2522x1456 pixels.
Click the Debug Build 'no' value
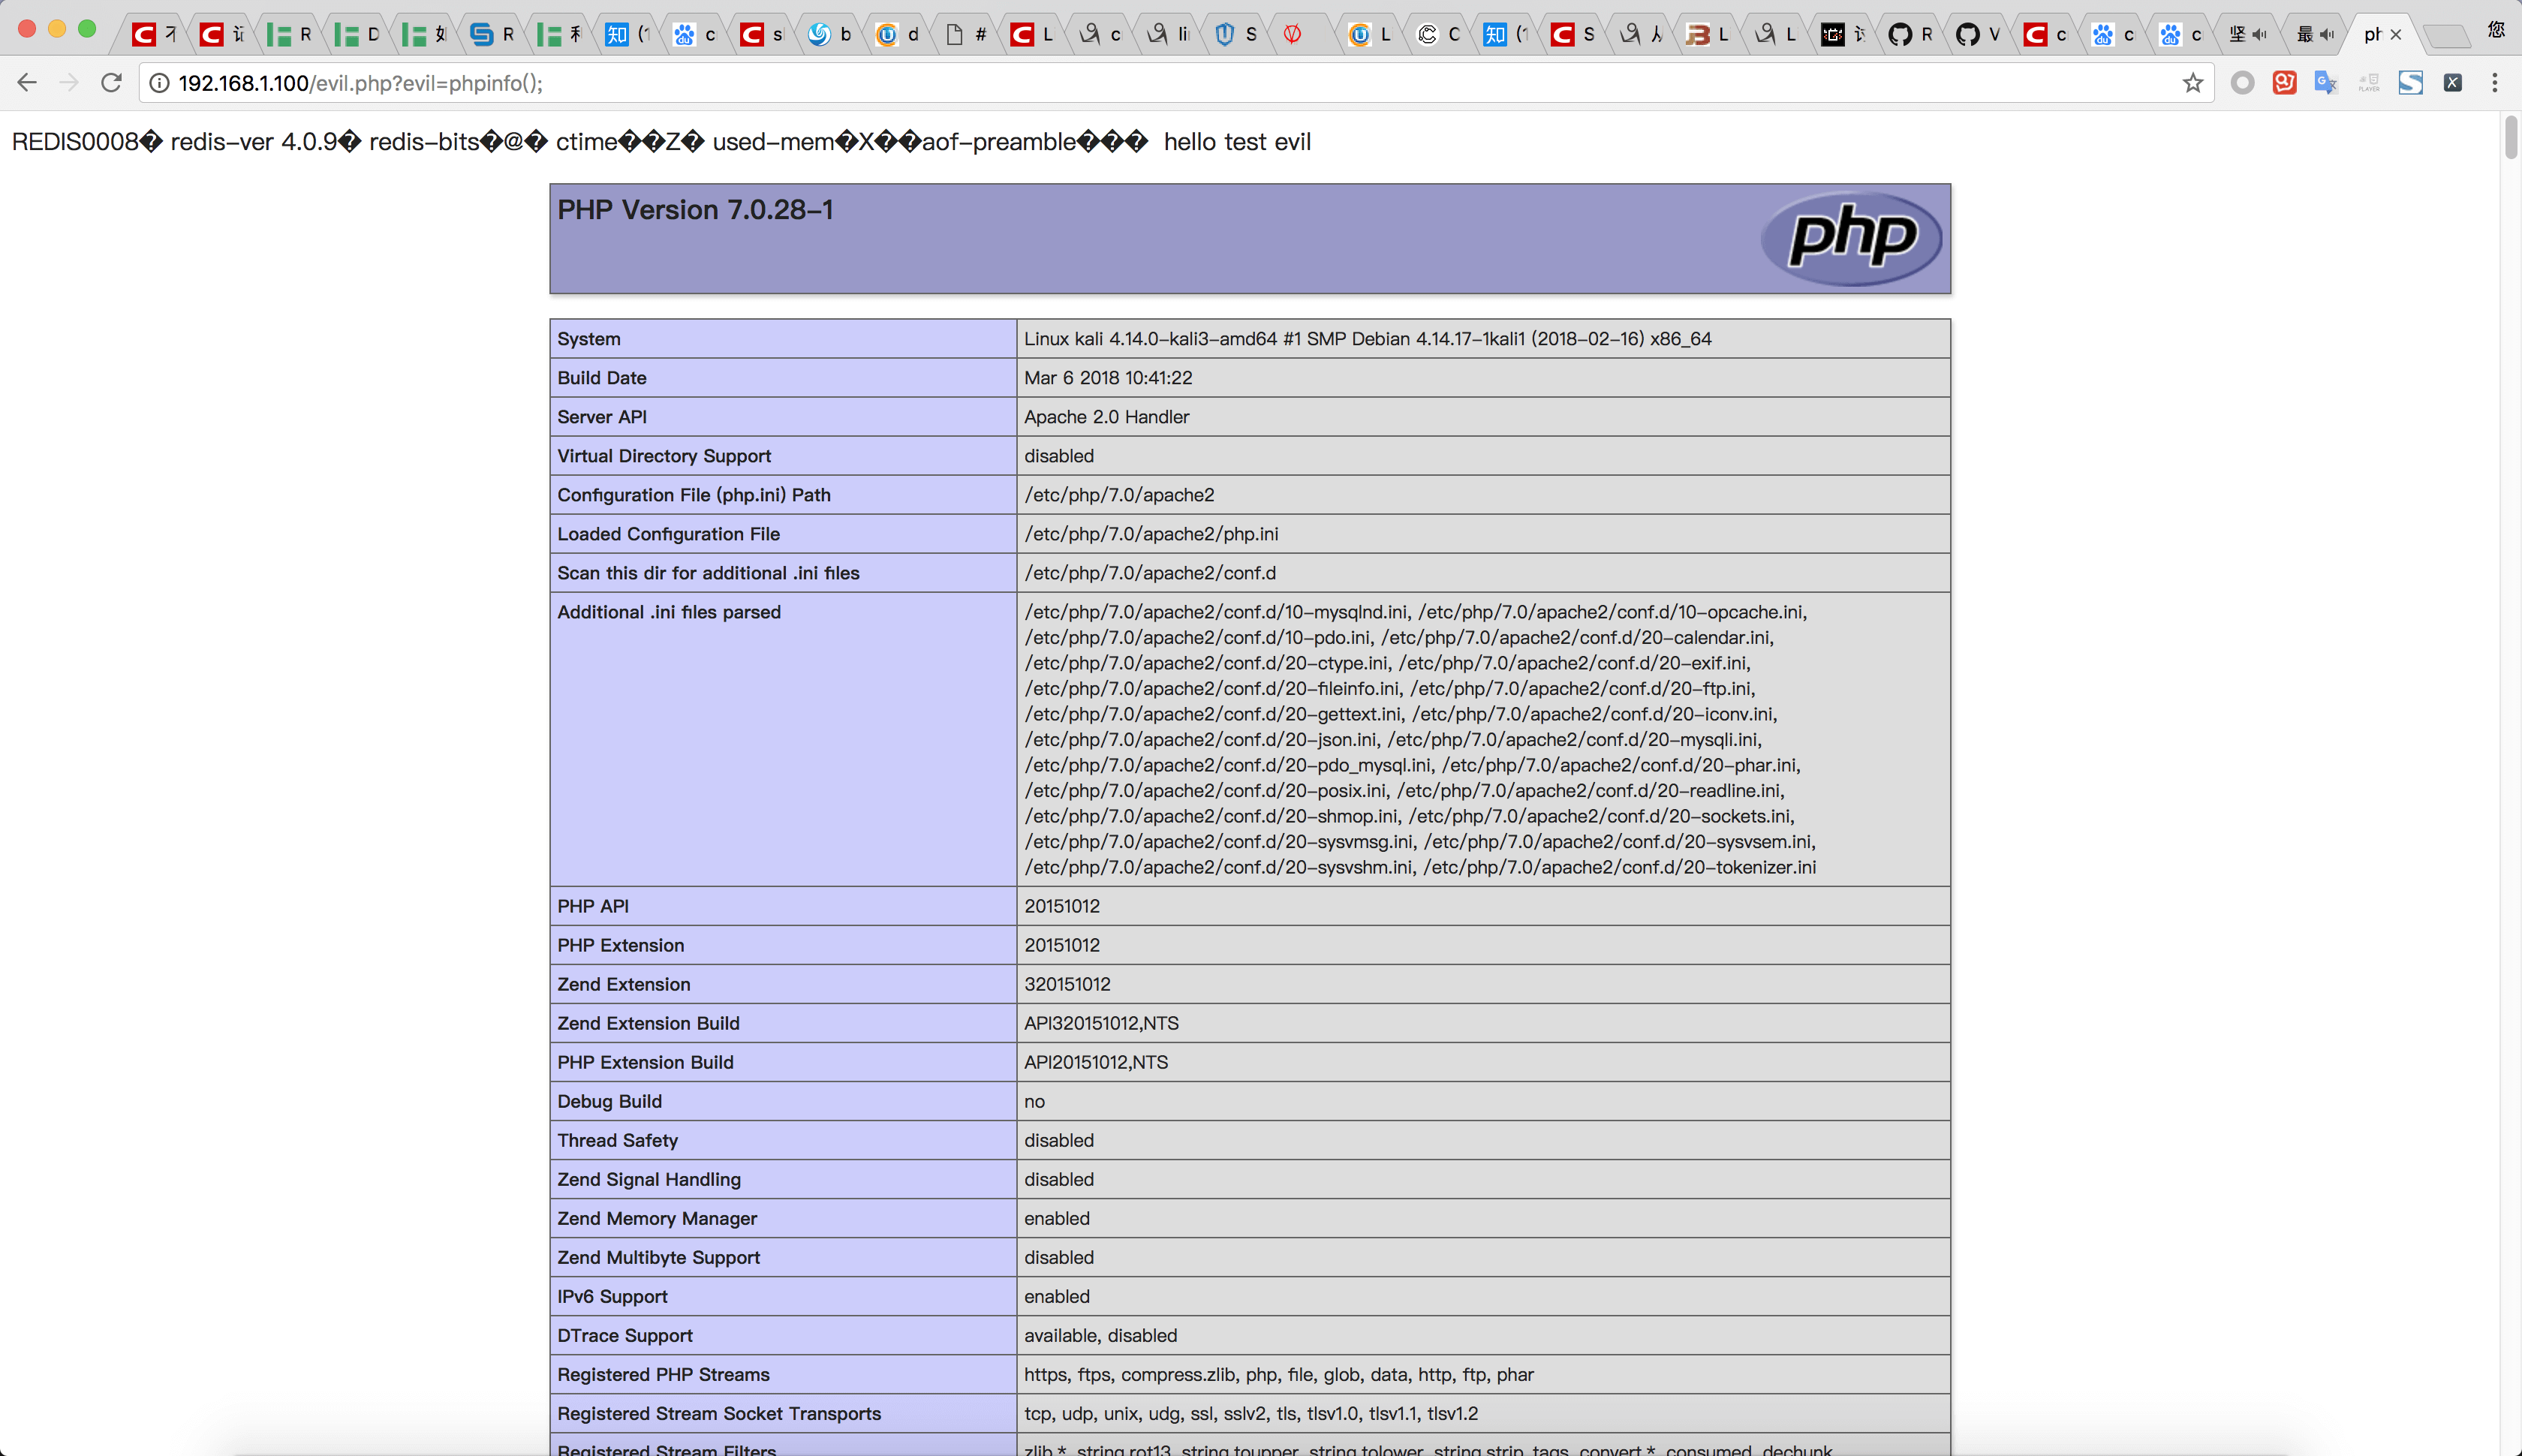1034,1101
